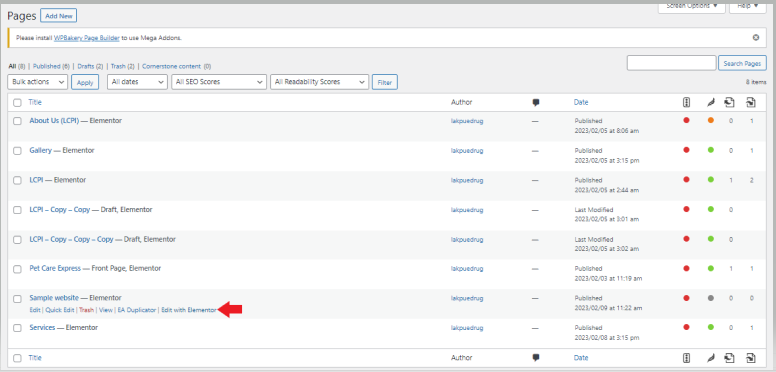776x372 pixels.
Task: Click red SEO dot for Services row
Action: point(686,327)
